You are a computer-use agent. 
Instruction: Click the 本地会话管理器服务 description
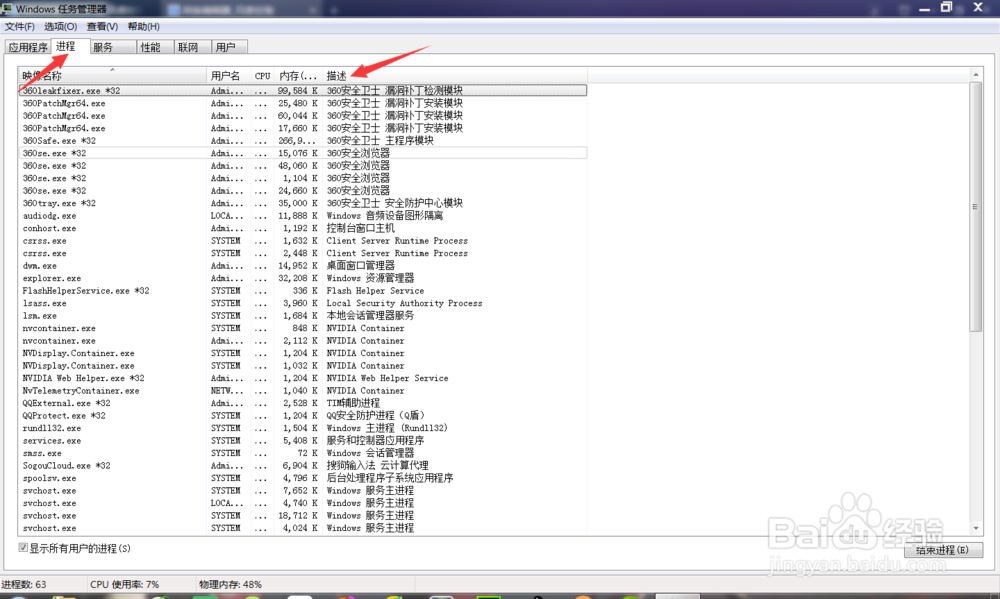click(370, 316)
